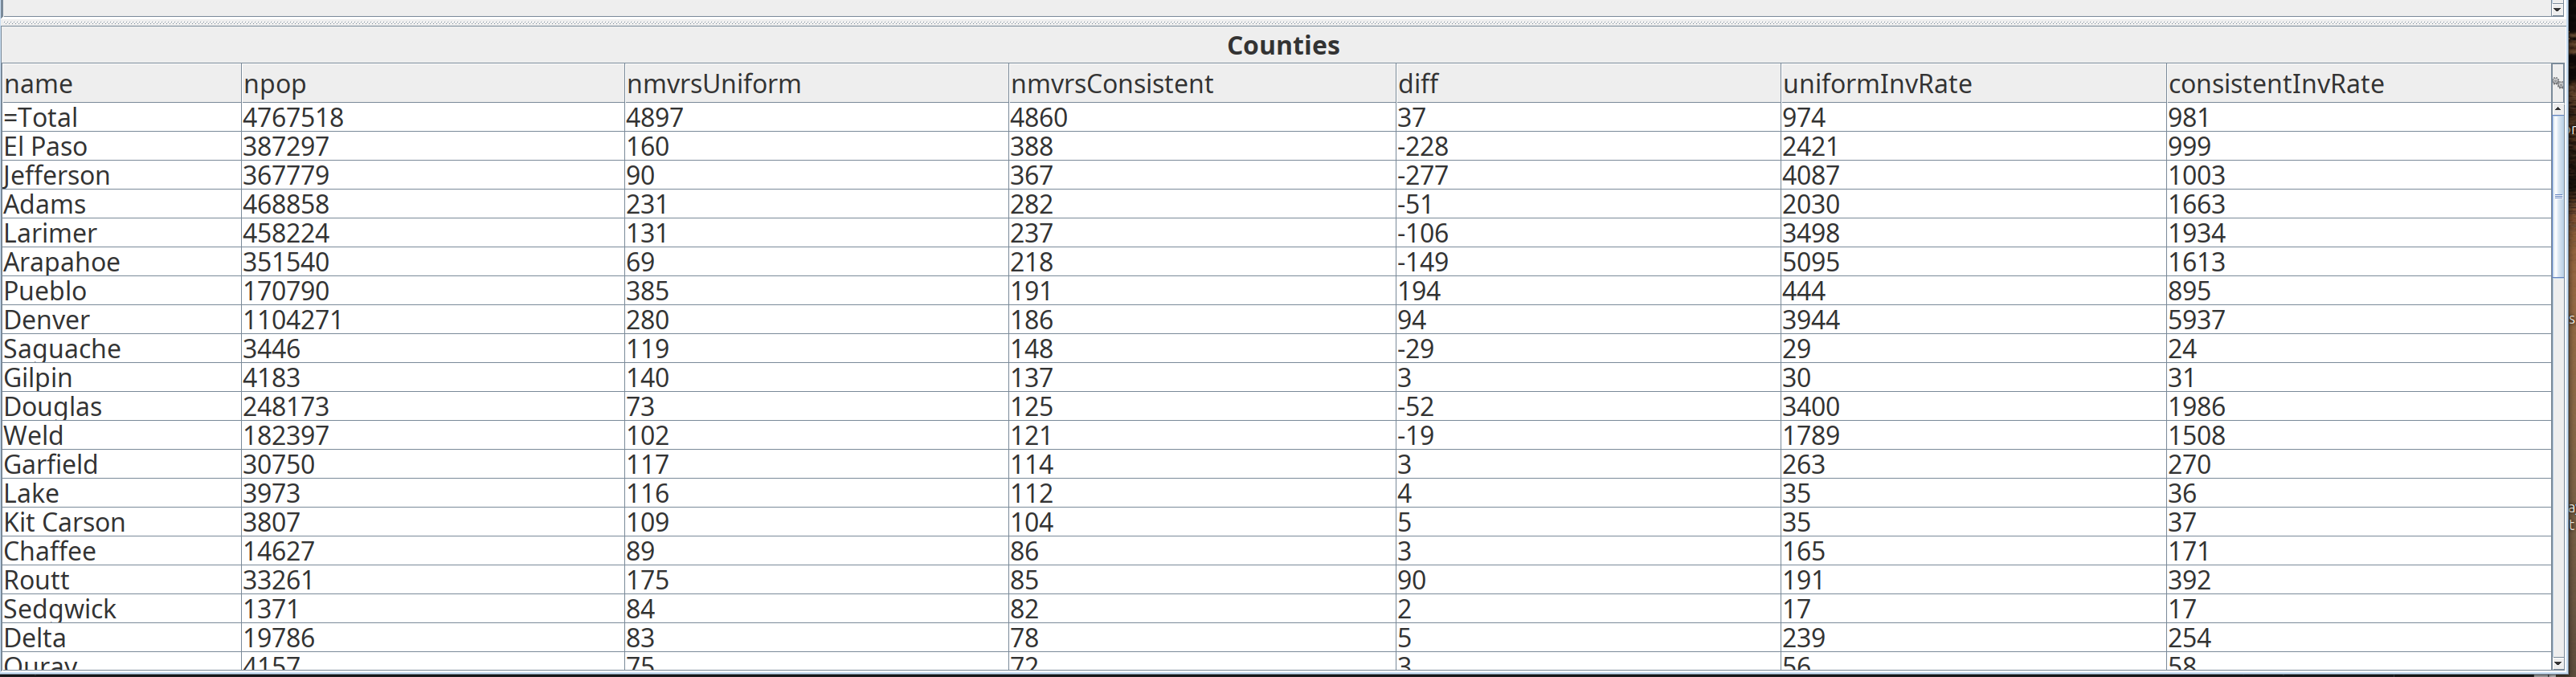This screenshot has height=677, width=2576.
Task: Select the Garfield county name
Action: [x=121, y=466]
